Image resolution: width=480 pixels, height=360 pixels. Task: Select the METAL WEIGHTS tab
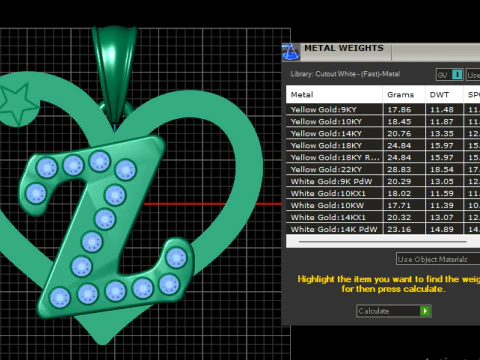click(344, 48)
